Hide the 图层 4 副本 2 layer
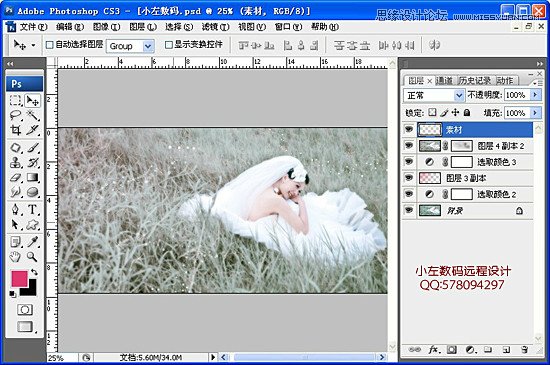Image resolution: width=550 pixels, height=365 pixels. click(x=409, y=145)
